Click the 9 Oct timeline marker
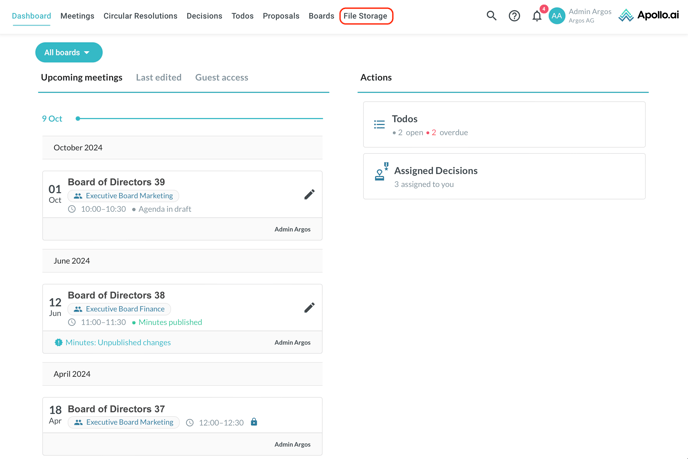 78,119
